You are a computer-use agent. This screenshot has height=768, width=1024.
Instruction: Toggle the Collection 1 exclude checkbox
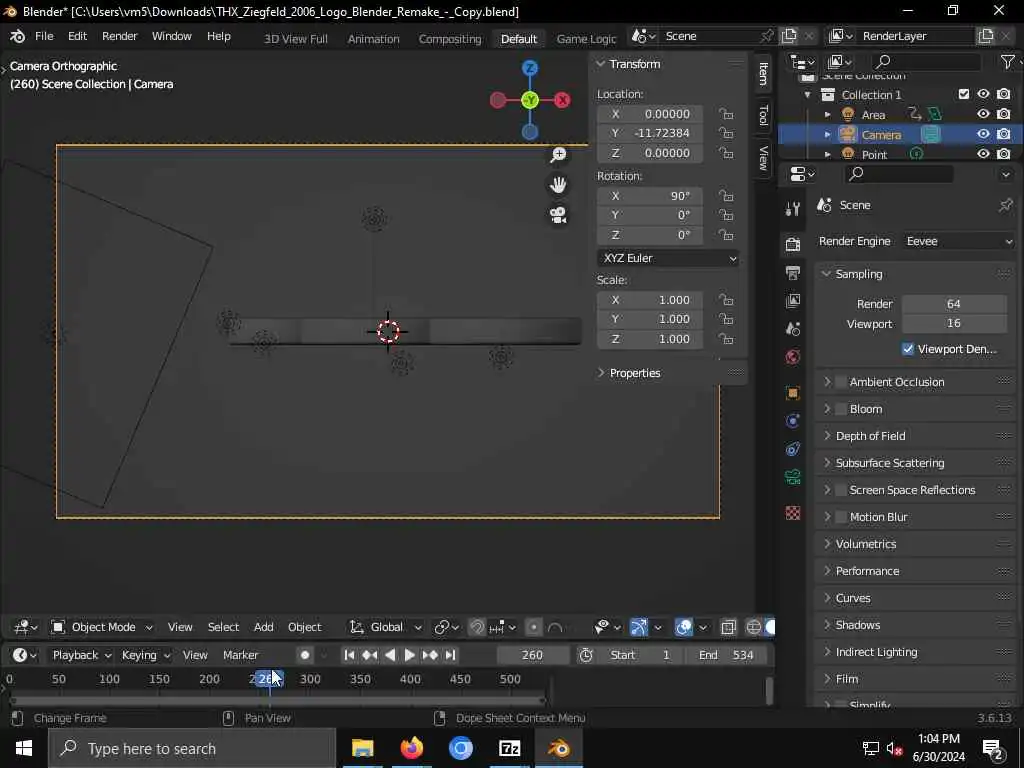coord(963,94)
